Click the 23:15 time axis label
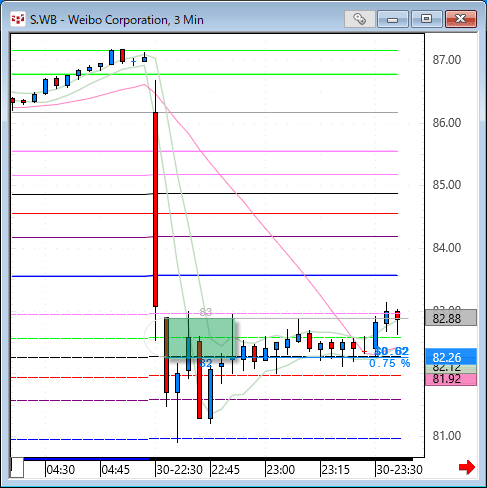This screenshot has width=487, height=488. (336, 470)
